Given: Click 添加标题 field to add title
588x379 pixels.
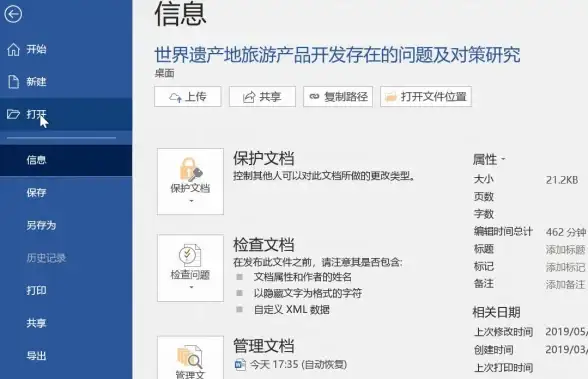Looking at the screenshot, I should (565, 249).
